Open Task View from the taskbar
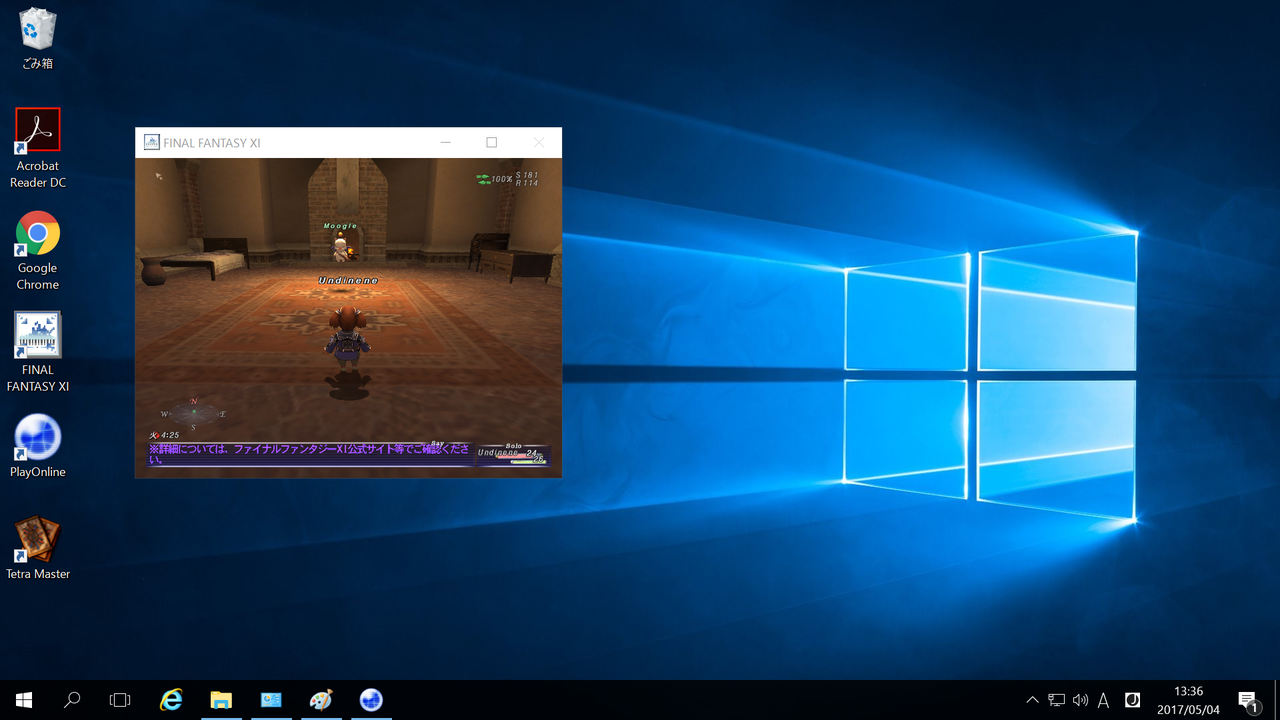Viewport: 1280px width, 720px height. 120,700
